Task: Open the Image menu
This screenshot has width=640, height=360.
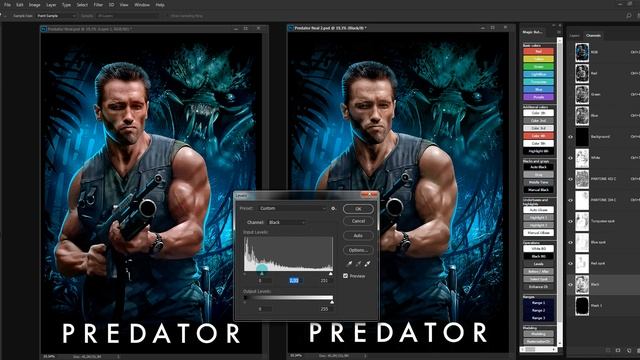Action: point(34,5)
